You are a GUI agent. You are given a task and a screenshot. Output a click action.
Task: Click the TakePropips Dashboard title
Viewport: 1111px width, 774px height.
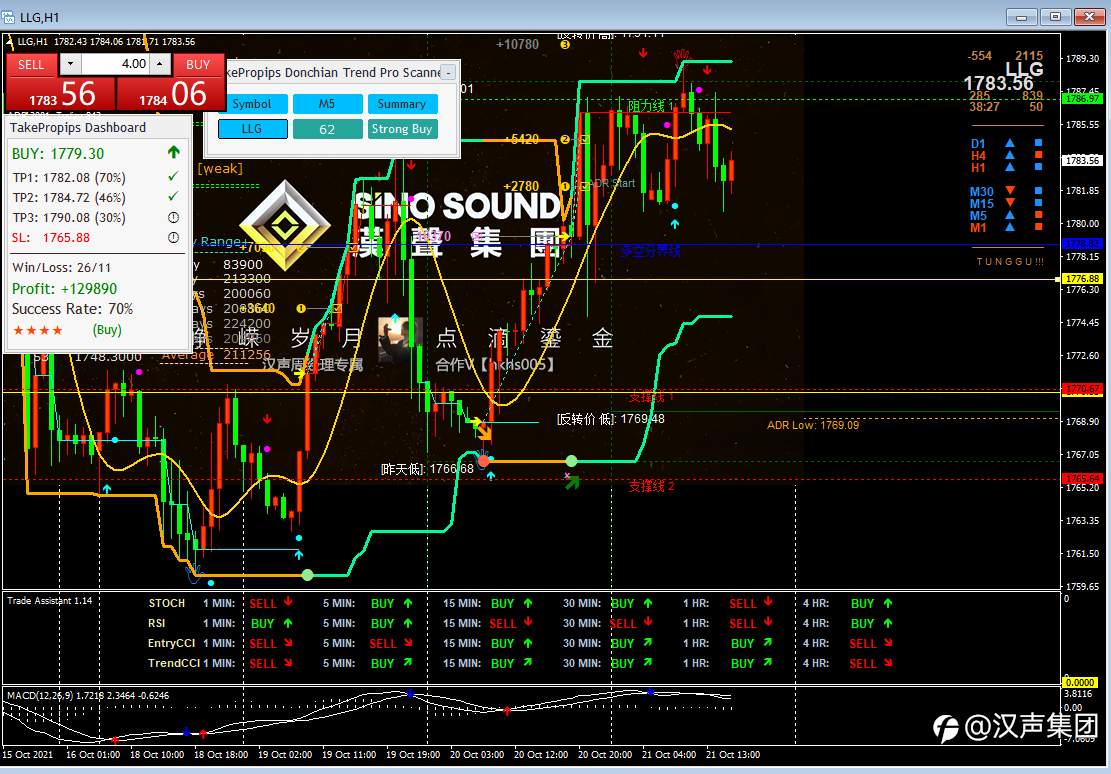78,128
